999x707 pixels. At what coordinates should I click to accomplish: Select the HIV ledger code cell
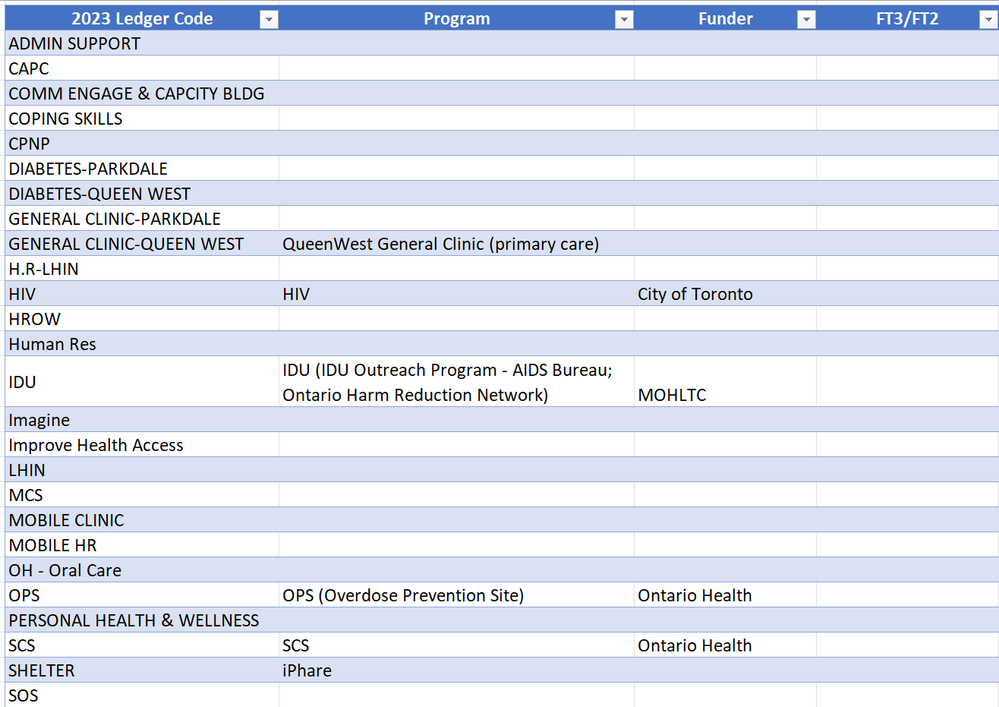[x=142, y=294]
